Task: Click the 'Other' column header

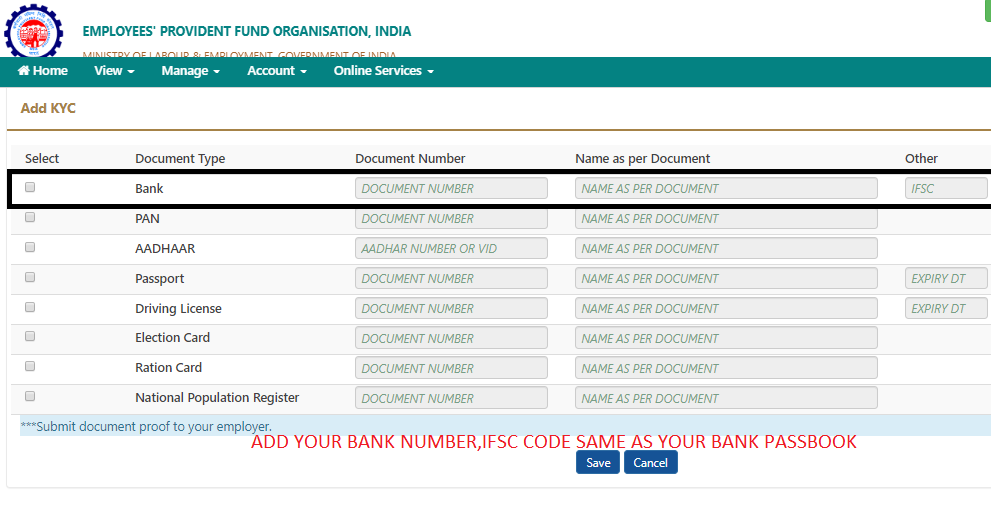Action: pos(921,159)
